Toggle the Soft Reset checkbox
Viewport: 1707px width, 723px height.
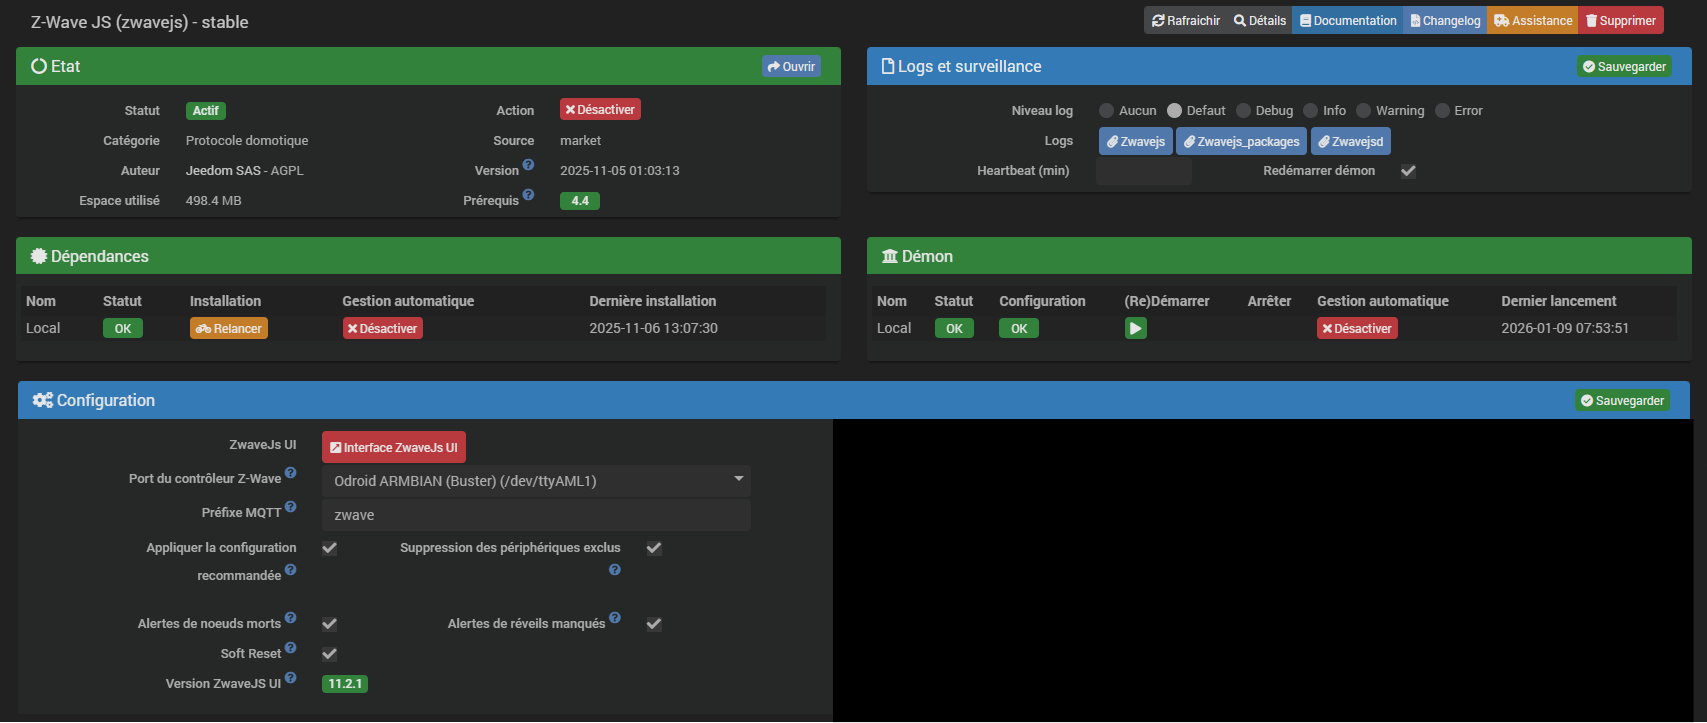click(329, 654)
